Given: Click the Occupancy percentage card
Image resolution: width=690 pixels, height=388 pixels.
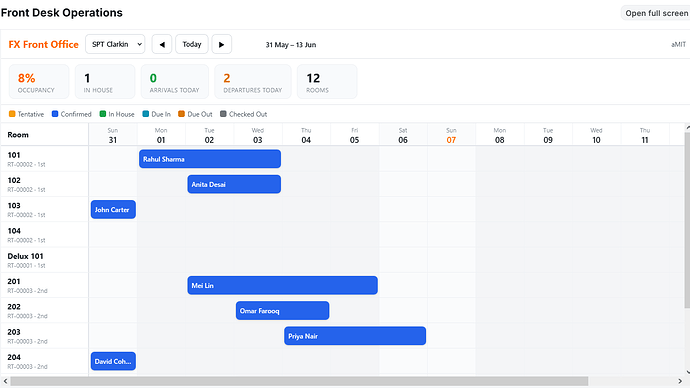Looking at the screenshot, I should (39, 81).
